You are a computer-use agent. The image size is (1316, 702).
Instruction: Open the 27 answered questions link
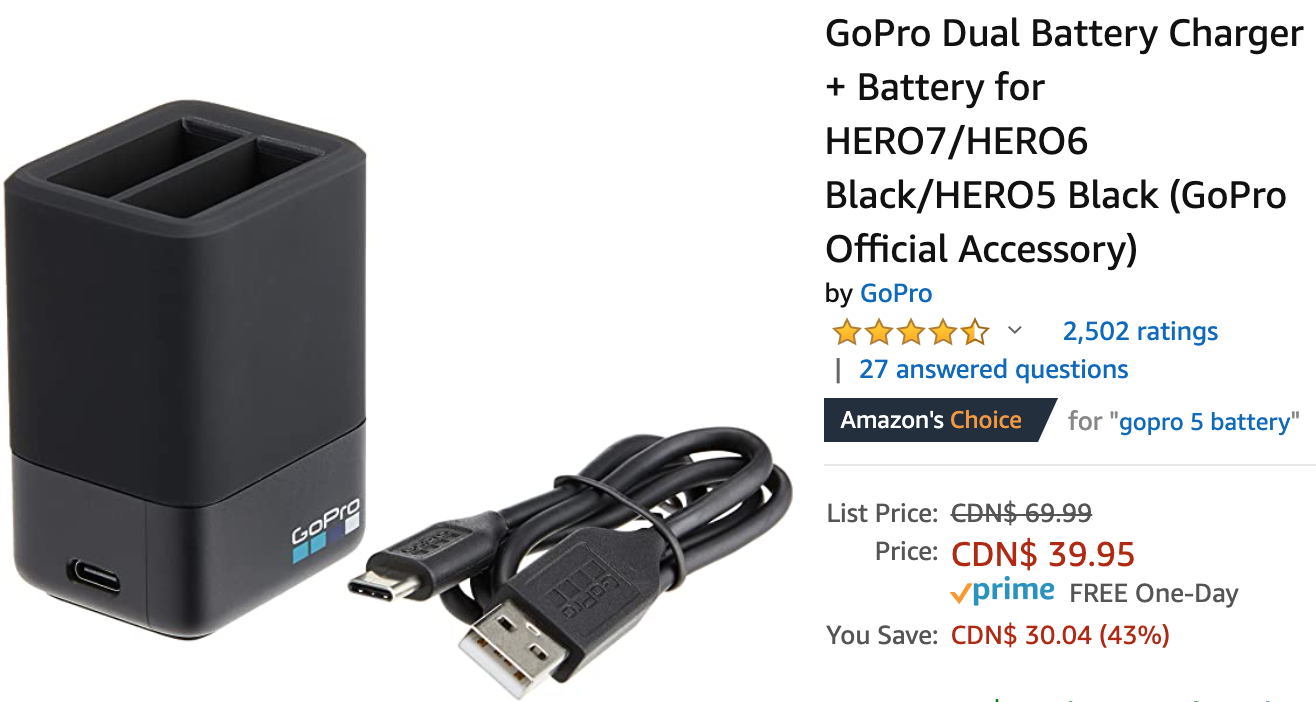coord(993,369)
